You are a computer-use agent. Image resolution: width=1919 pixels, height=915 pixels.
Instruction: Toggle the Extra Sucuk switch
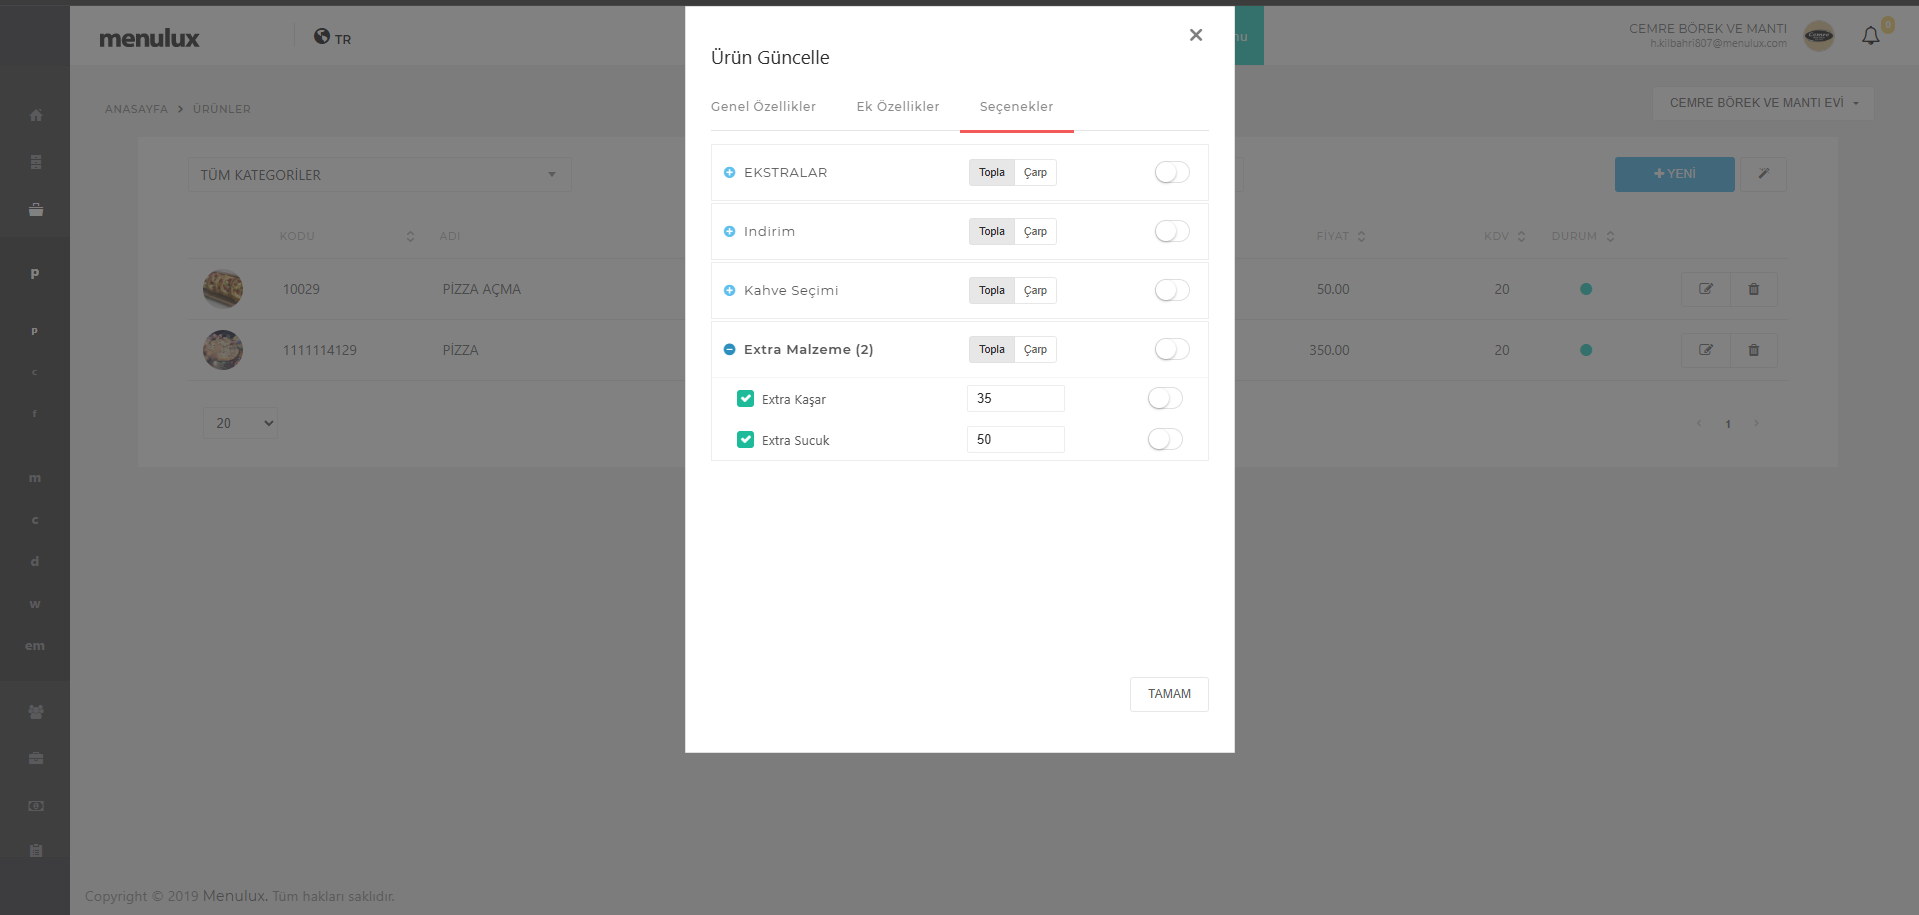1165,439
